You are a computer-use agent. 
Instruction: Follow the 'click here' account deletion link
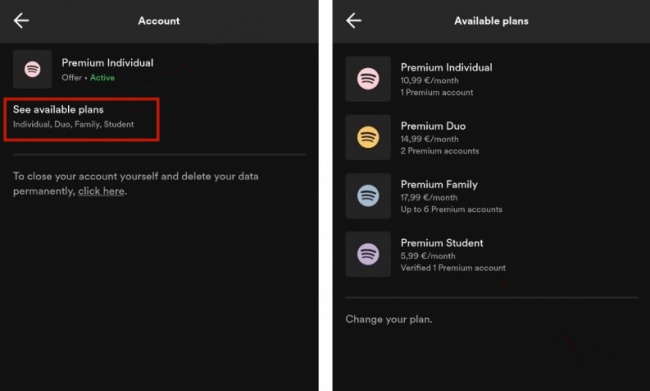pyautogui.click(x=101, y=191)
